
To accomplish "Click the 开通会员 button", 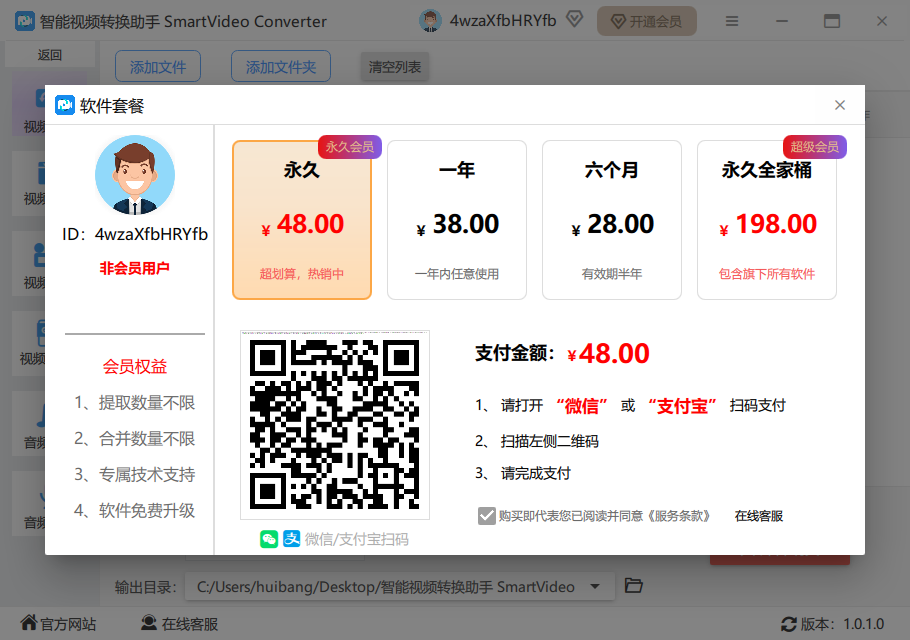I will 646,21.
